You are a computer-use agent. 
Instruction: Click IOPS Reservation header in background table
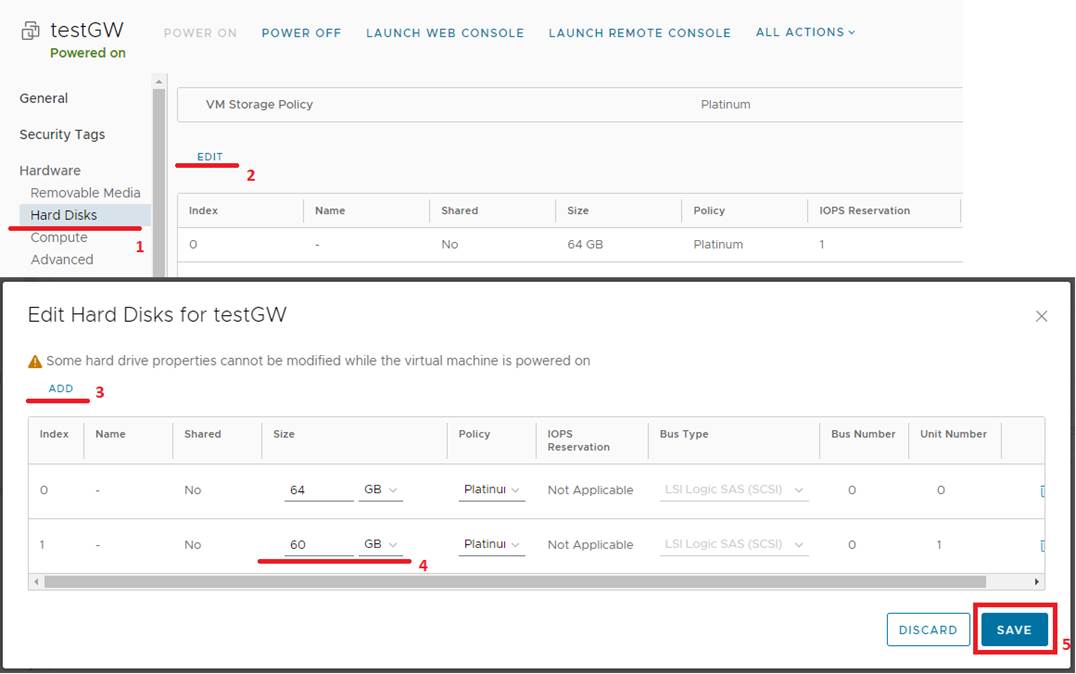point(865,211)
